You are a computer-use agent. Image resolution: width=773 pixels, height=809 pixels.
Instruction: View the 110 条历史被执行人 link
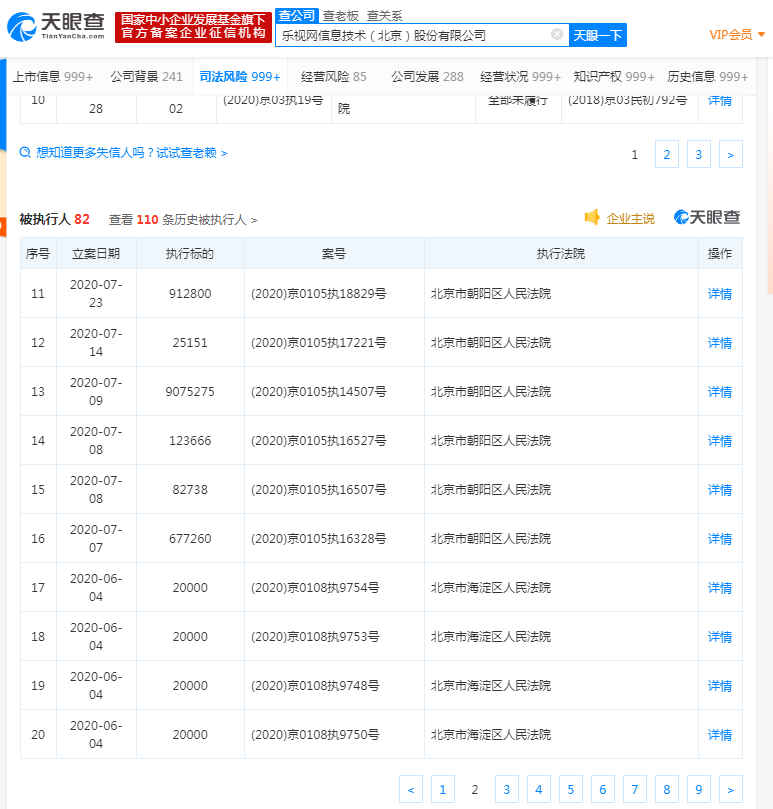point(183,220)
